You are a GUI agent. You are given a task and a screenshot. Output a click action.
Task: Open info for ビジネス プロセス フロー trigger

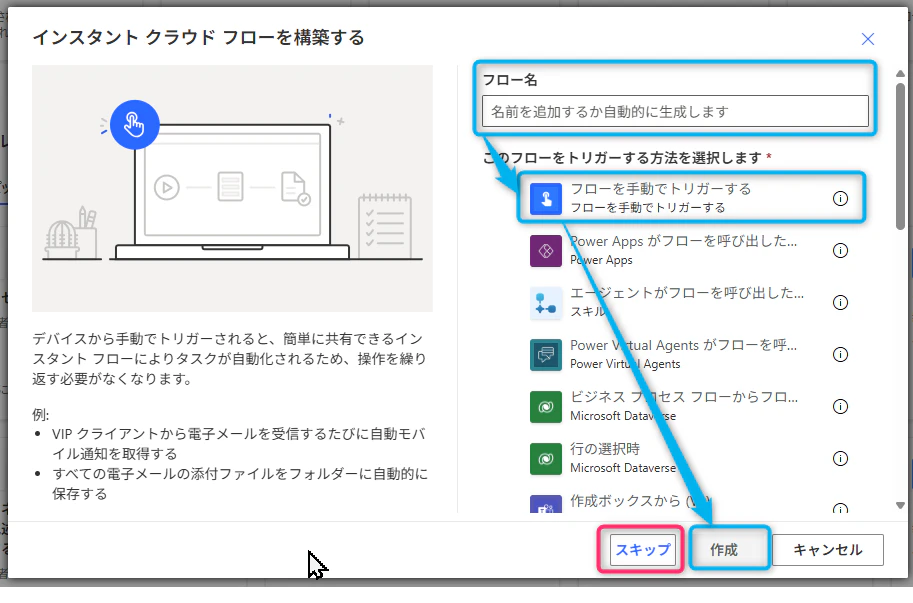tap(840, 406)
